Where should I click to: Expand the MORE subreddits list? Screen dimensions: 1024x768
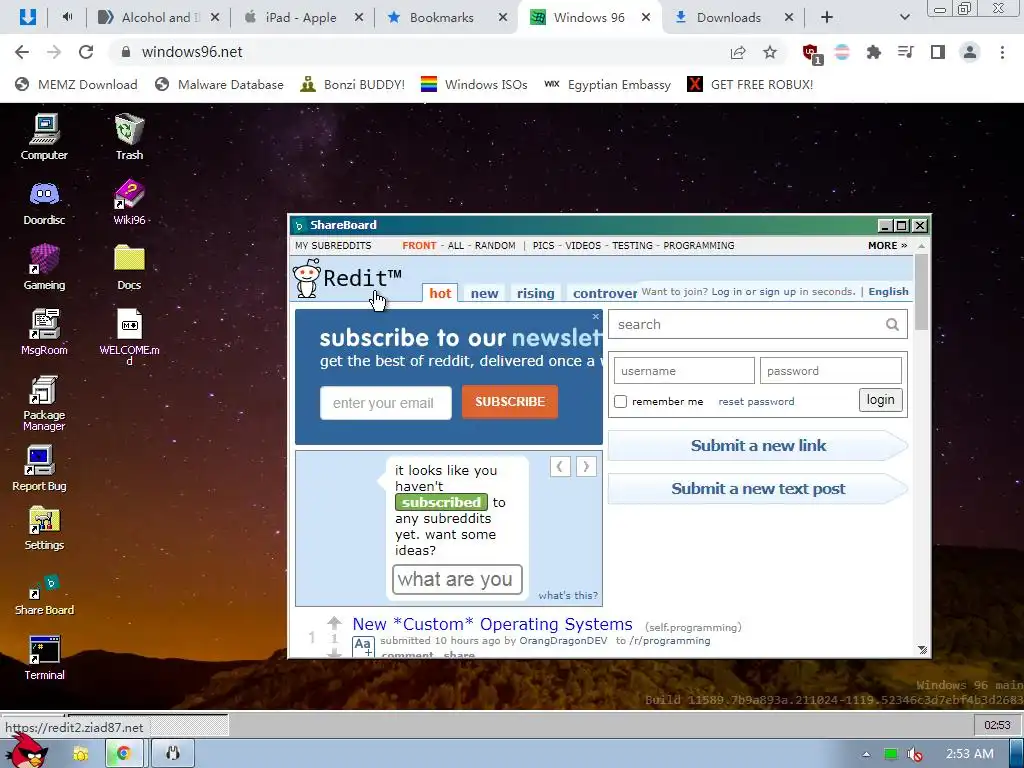[x=888, y=246]
